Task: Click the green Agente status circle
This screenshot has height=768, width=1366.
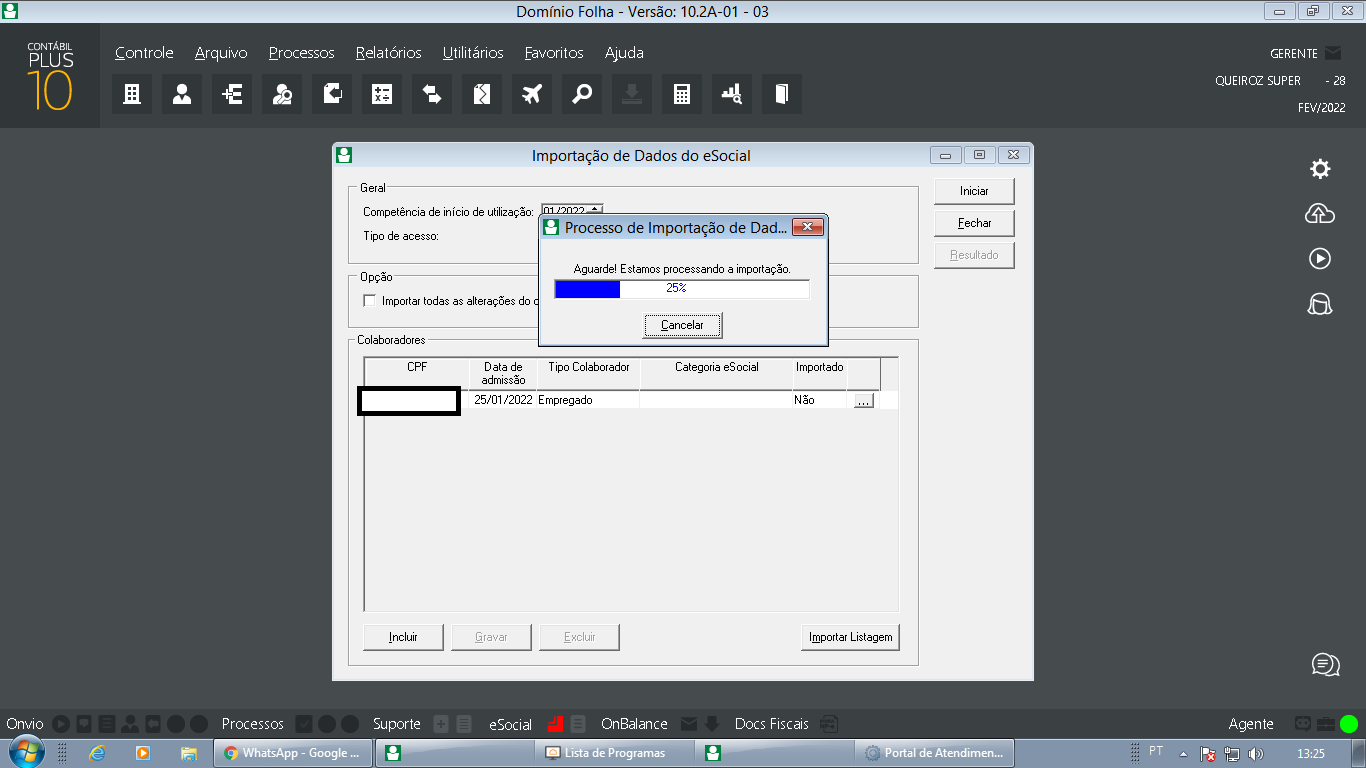Action: pyautogui.click(x=1349, y=724)
